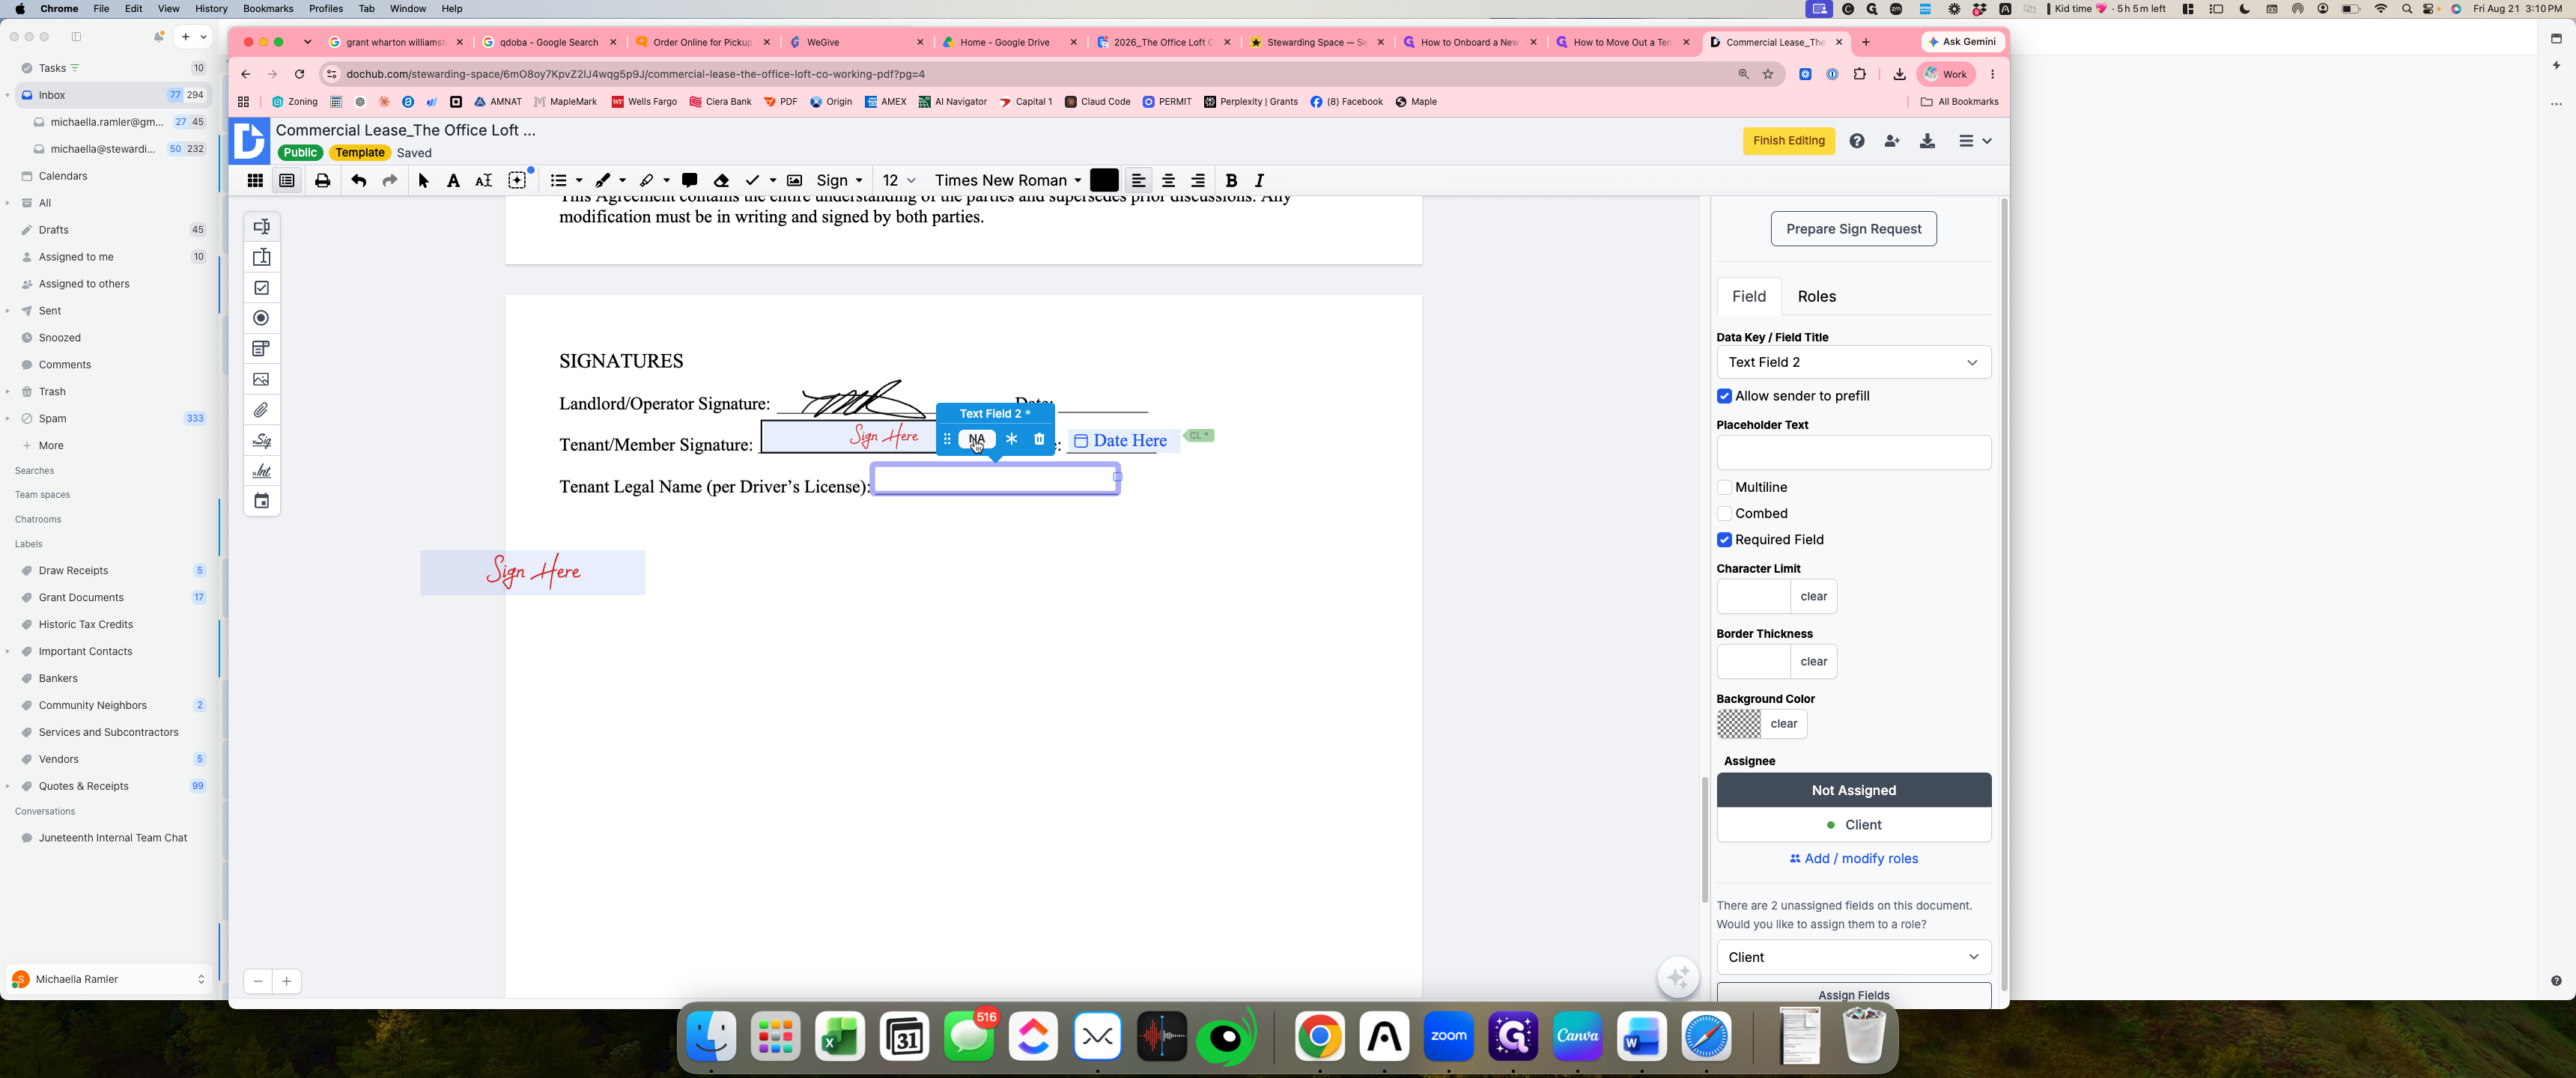This screenshot has height=1078, width=2576.
Task: Add a checkbox field from left palette
Action: click(261, 287)
